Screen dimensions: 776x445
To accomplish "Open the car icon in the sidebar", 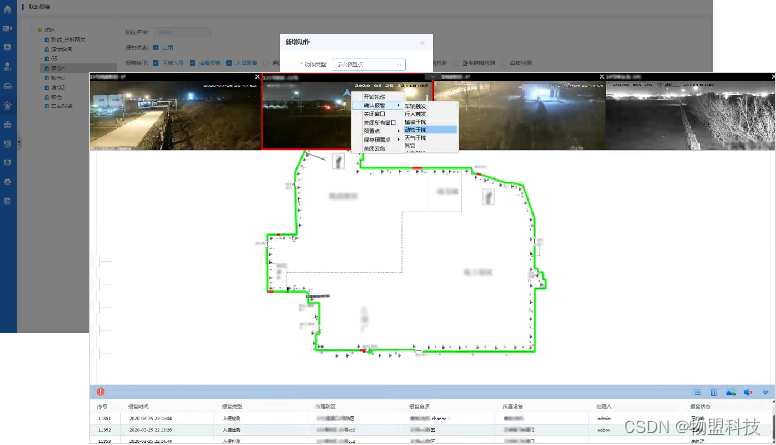I will pyautogui.click(x=7, y=86).
